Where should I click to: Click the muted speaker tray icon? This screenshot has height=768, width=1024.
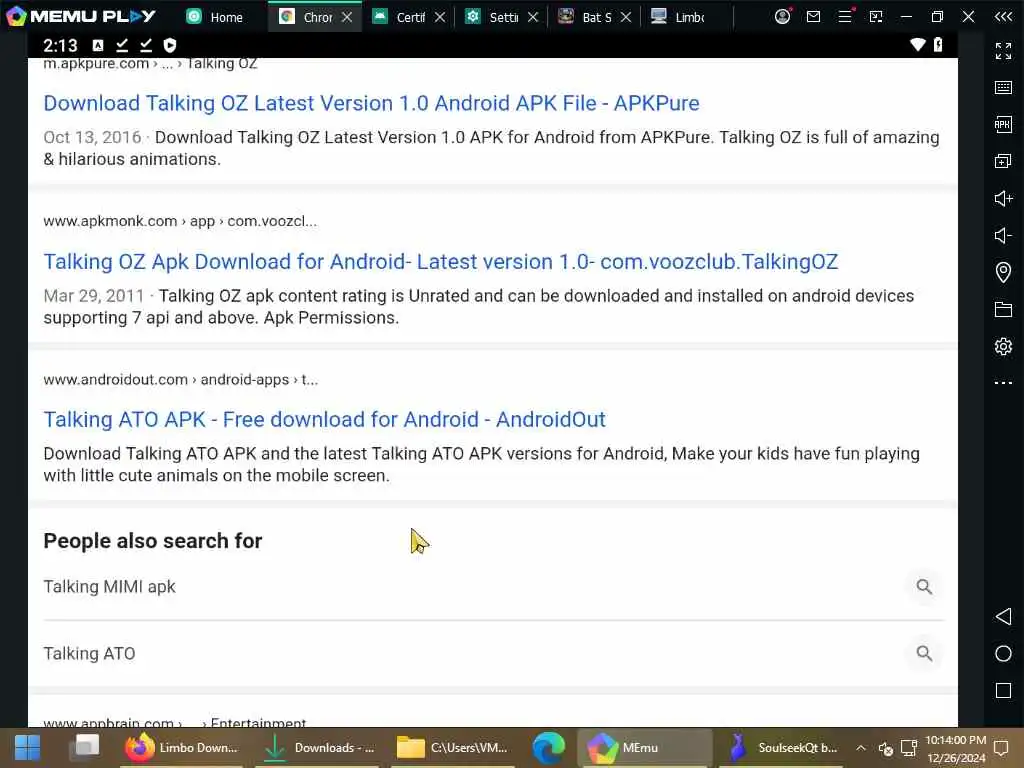point(886,748)
